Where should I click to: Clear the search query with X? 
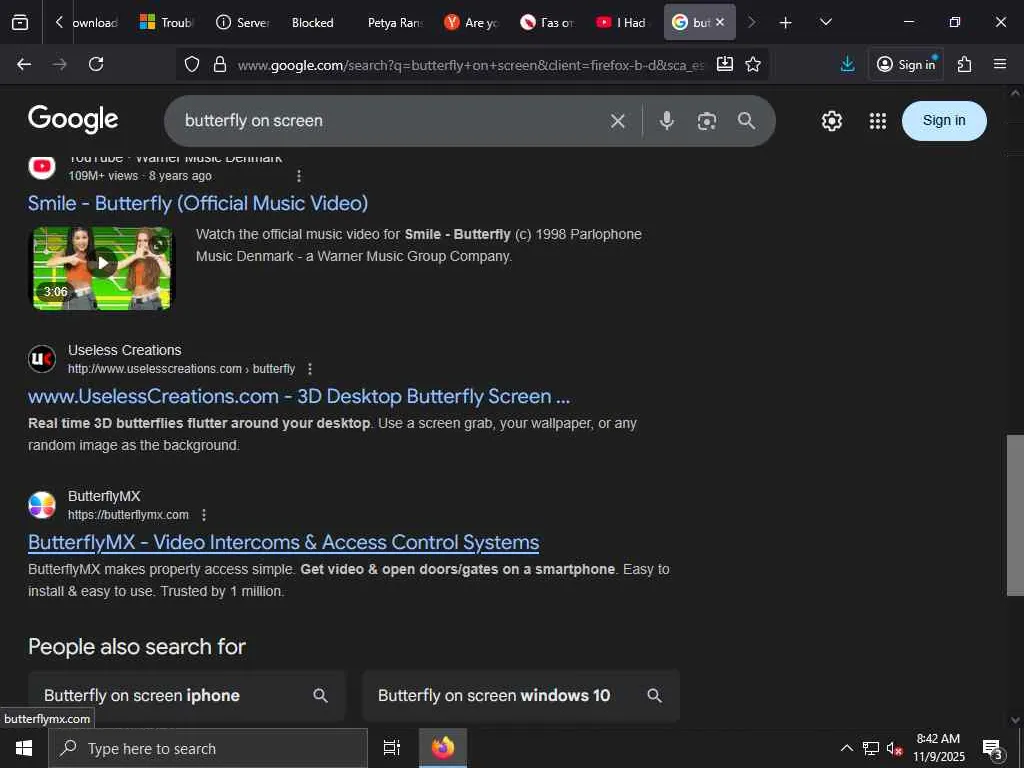point(618,121)
